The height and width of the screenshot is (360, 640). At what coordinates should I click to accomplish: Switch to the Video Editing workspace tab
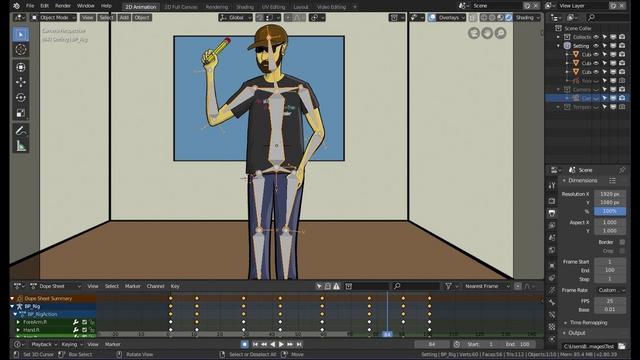coord(331,7)
